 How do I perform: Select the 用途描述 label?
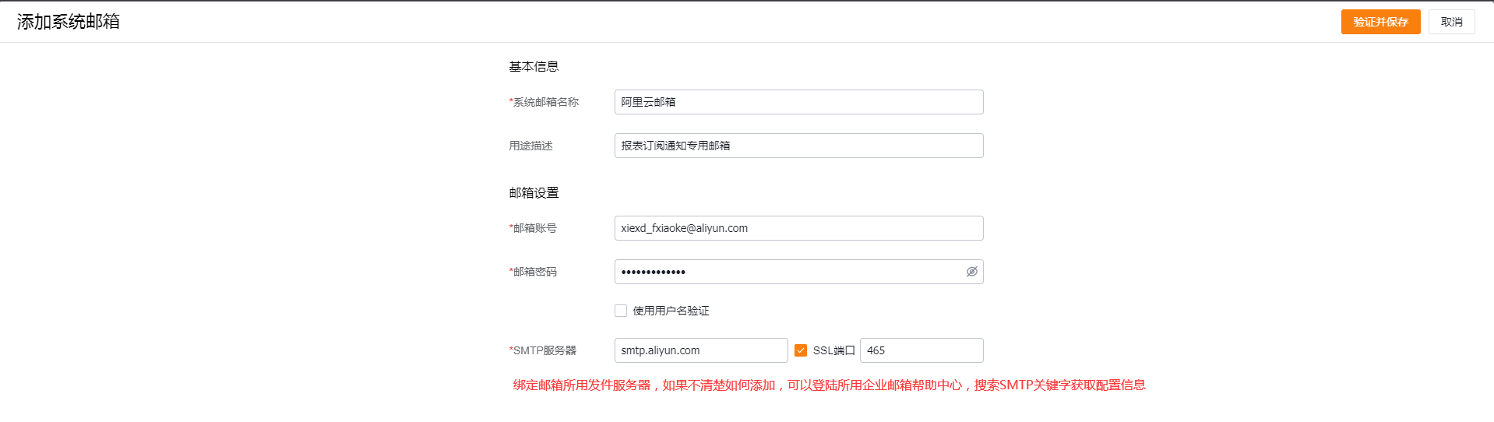coord(531,145)
